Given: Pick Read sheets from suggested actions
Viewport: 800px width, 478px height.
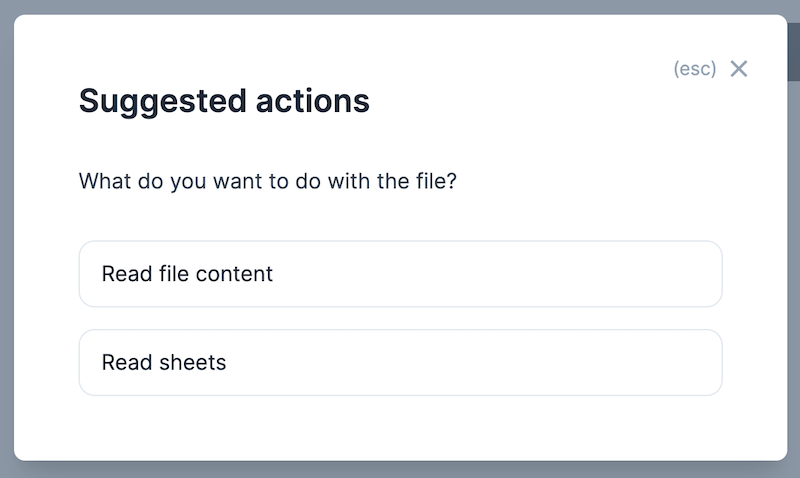Looking at the screenshot, I should pyautogui.click(x=400, y=362).
